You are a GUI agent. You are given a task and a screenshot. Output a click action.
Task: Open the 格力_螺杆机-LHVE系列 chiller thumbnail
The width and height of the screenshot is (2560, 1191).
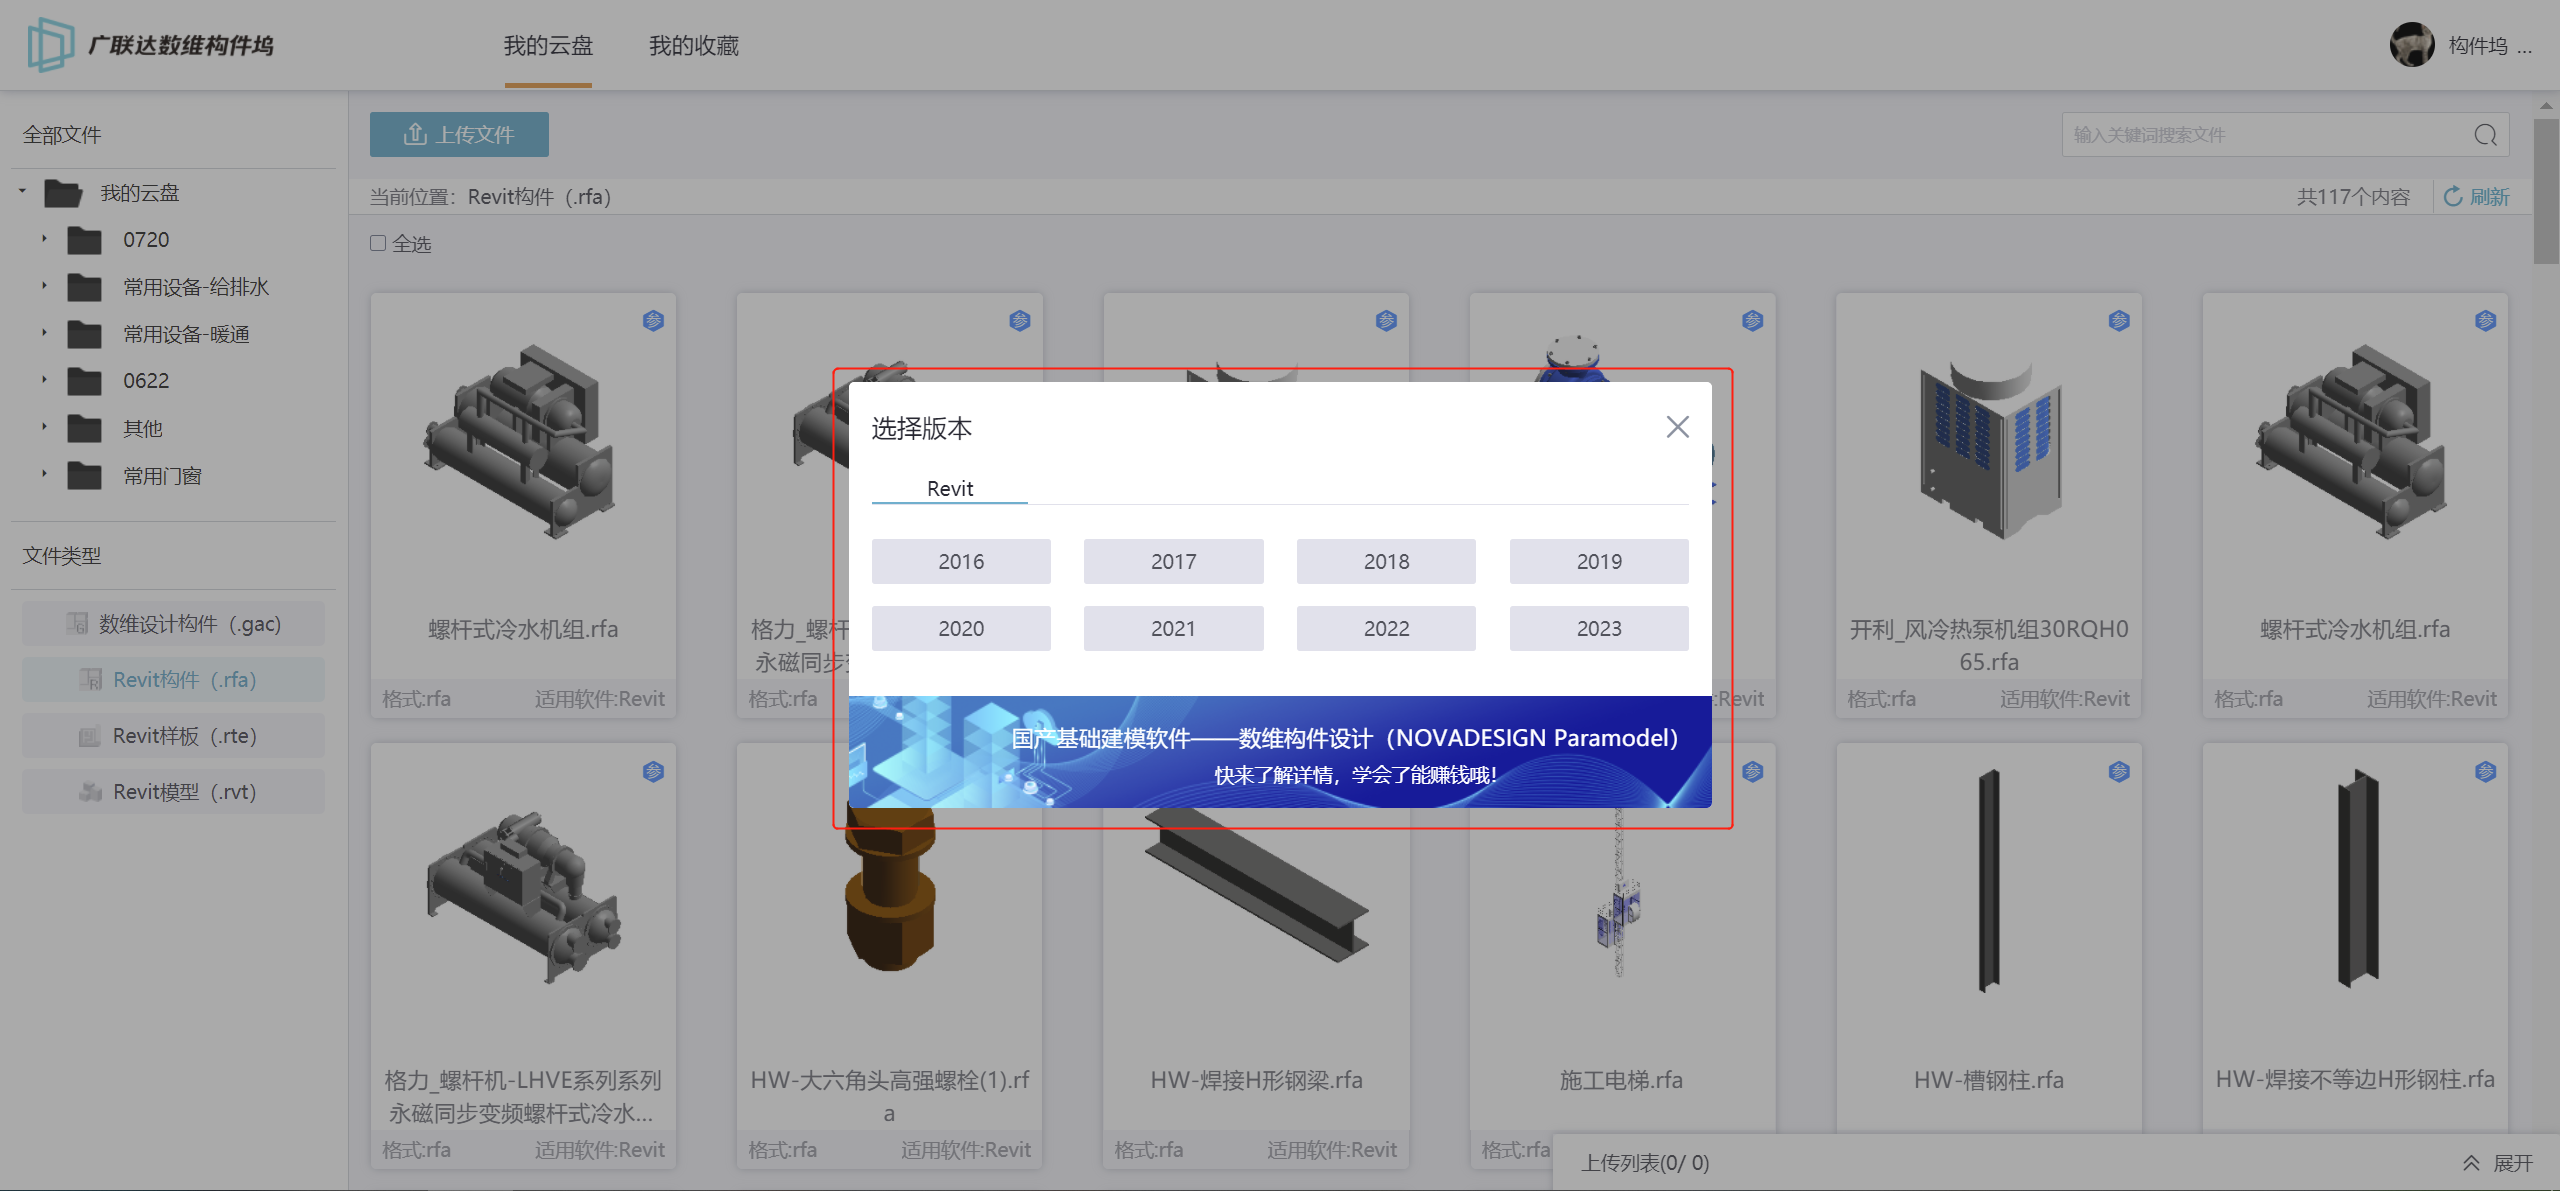523,896
